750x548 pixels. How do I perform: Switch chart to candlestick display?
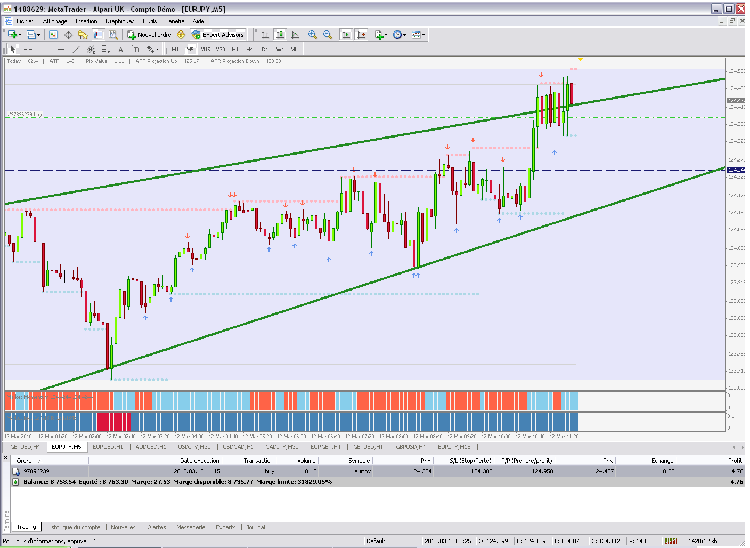tap(279, 34)
